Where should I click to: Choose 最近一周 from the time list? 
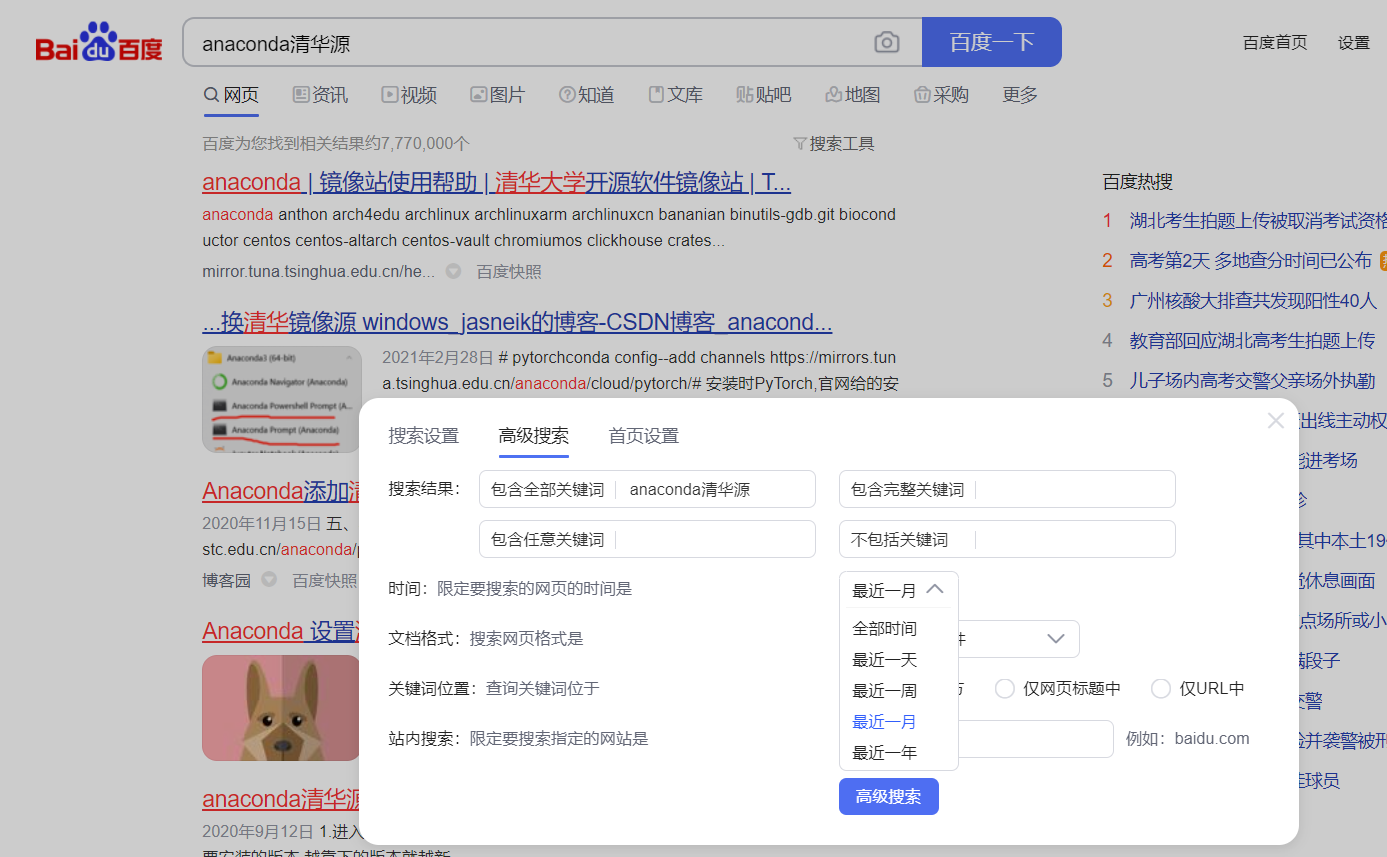click(885, 691)
